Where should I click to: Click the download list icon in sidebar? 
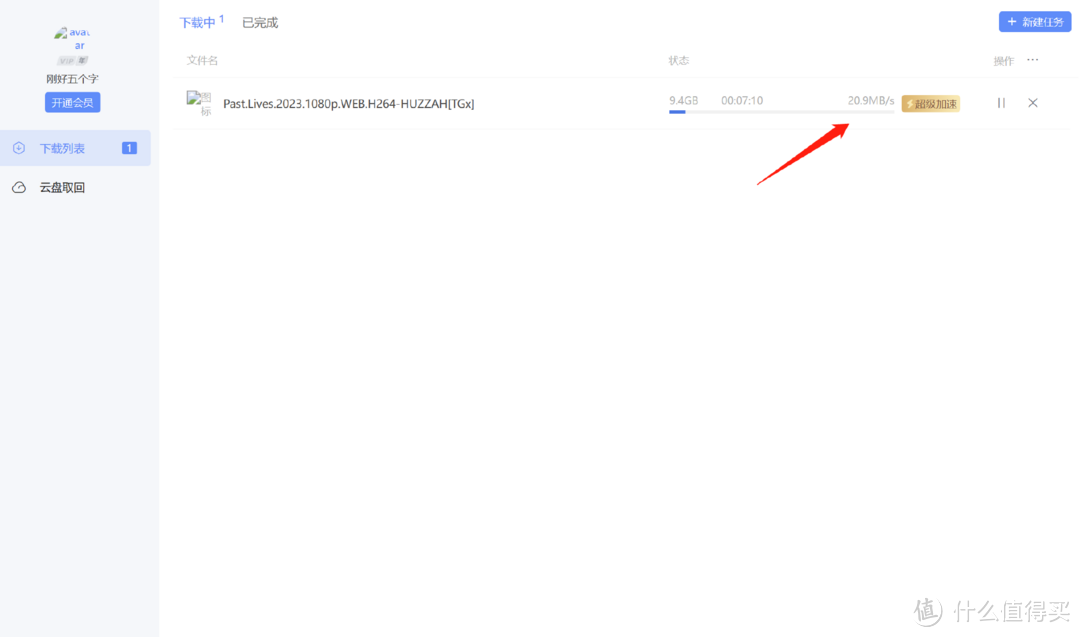click(19, 148)
